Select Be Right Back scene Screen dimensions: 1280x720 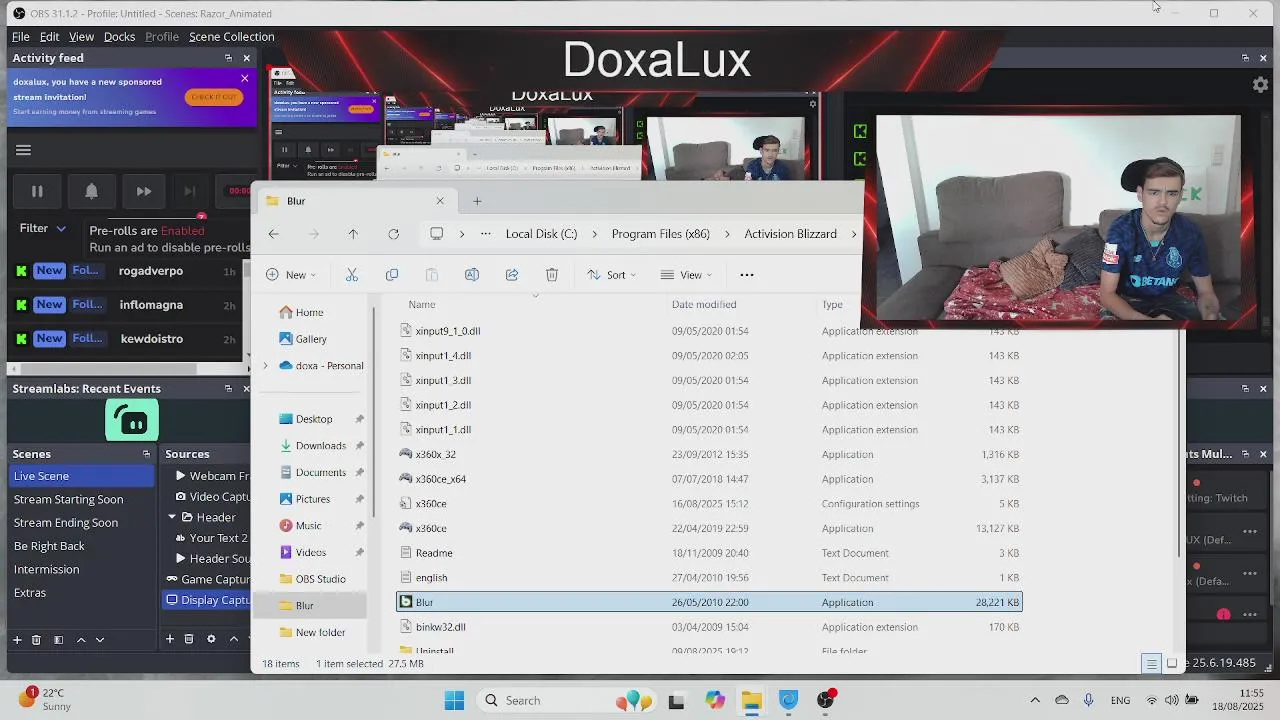[82, 546]
